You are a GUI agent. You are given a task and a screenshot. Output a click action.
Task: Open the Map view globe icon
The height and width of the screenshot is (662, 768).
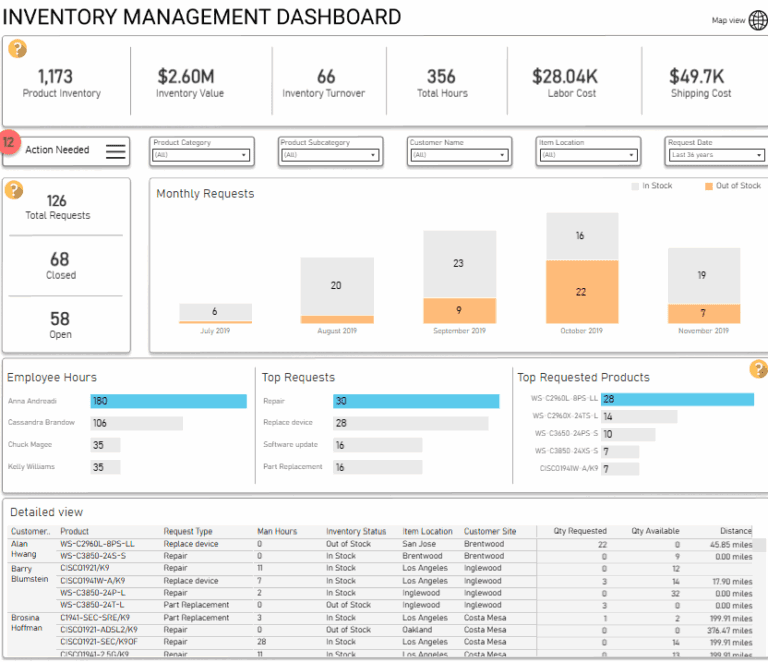(x=758, y=21)
